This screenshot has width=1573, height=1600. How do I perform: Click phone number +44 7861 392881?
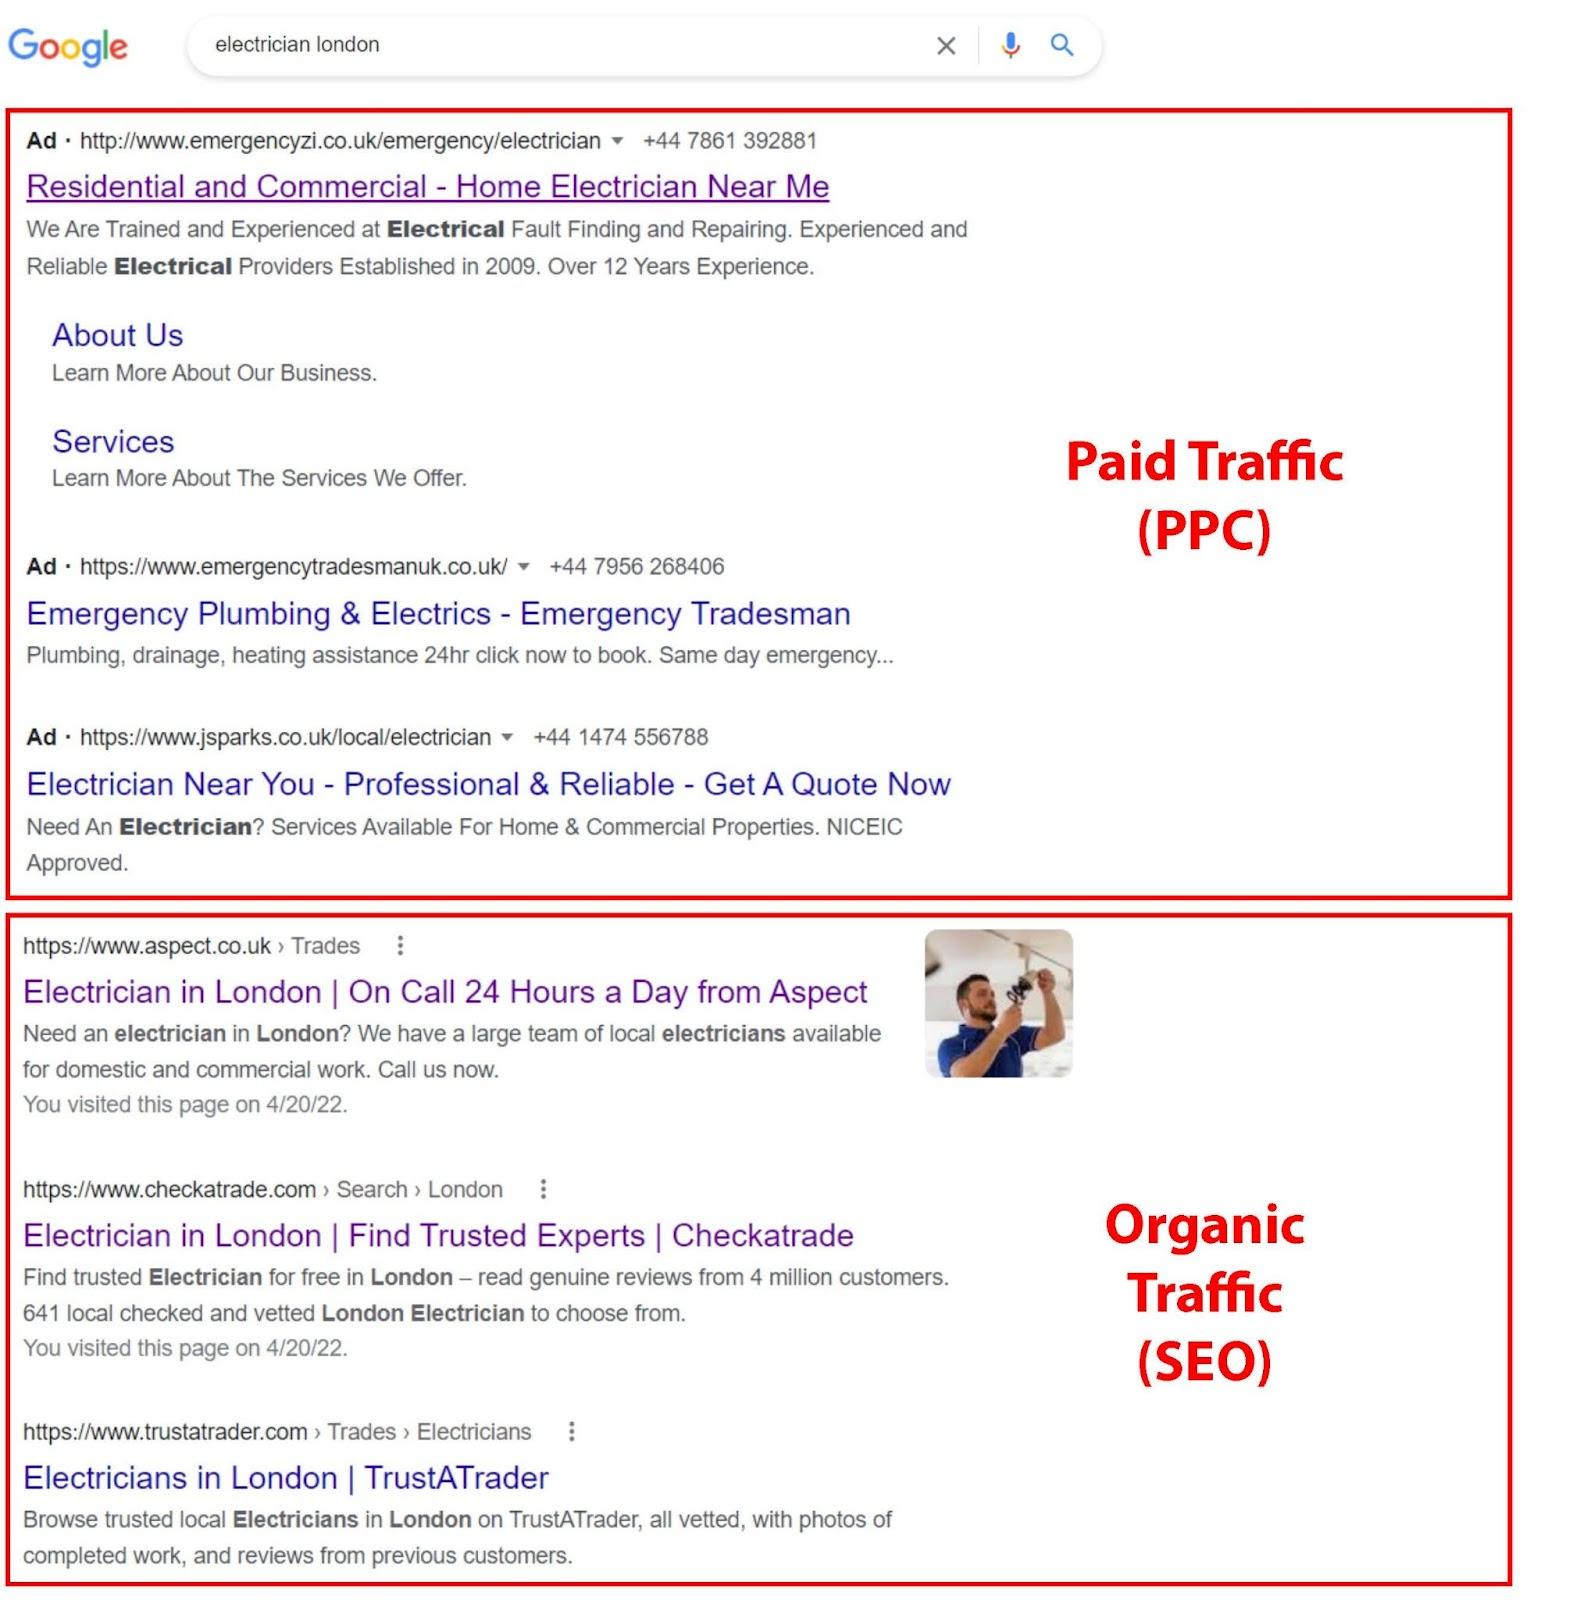point(730,141)
